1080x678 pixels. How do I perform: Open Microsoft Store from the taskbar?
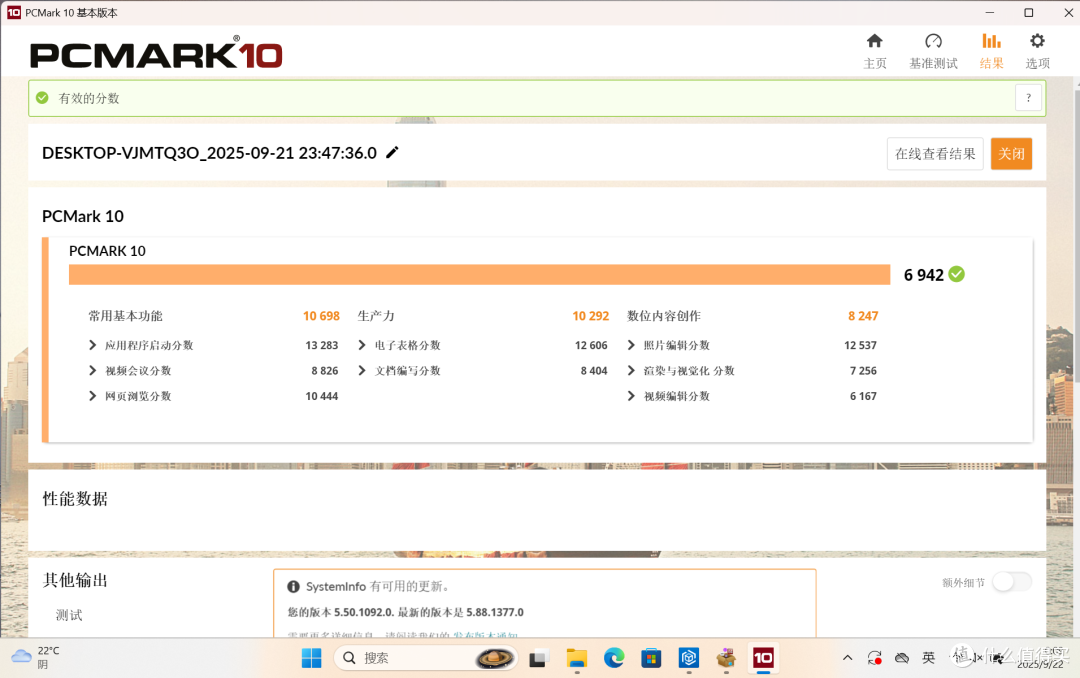(x=651, y=659)
